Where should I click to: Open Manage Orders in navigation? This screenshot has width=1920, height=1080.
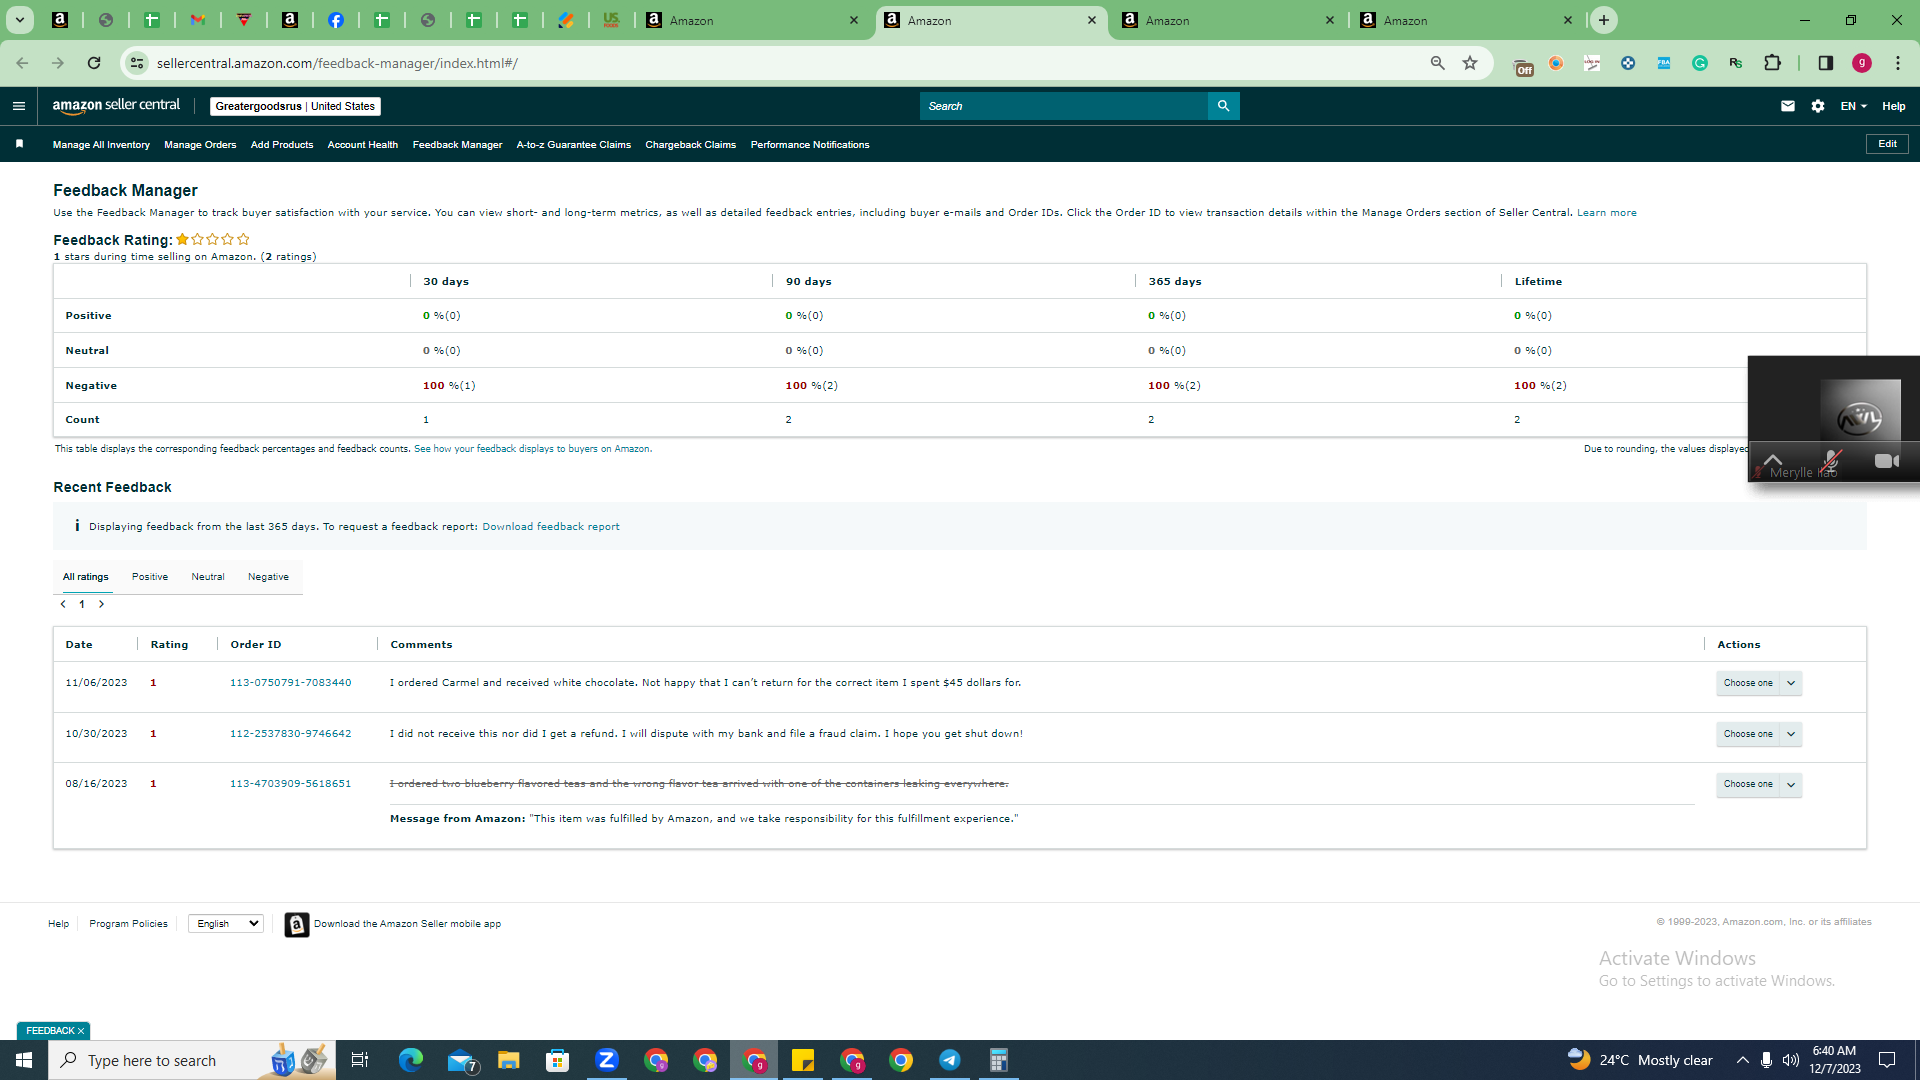click(x=200, y=145)
